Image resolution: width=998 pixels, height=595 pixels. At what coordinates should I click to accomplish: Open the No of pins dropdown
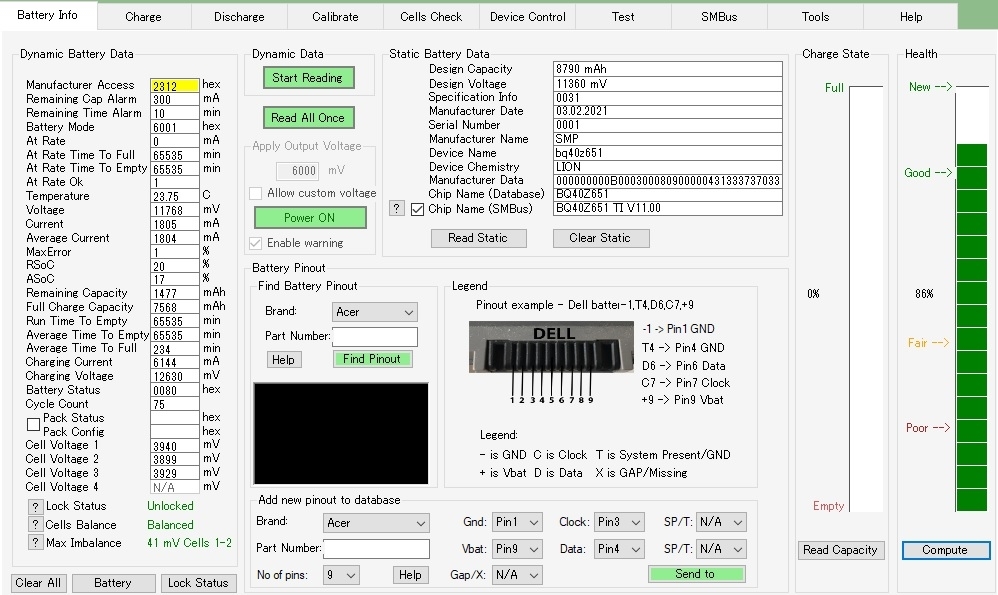[x=341, y=575]
